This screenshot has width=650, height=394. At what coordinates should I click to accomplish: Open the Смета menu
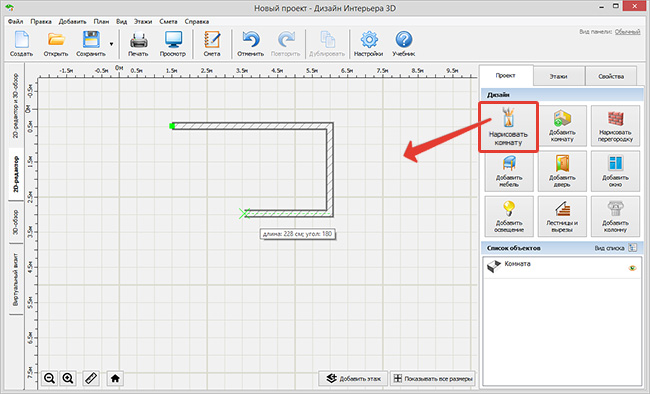point(168,21)
